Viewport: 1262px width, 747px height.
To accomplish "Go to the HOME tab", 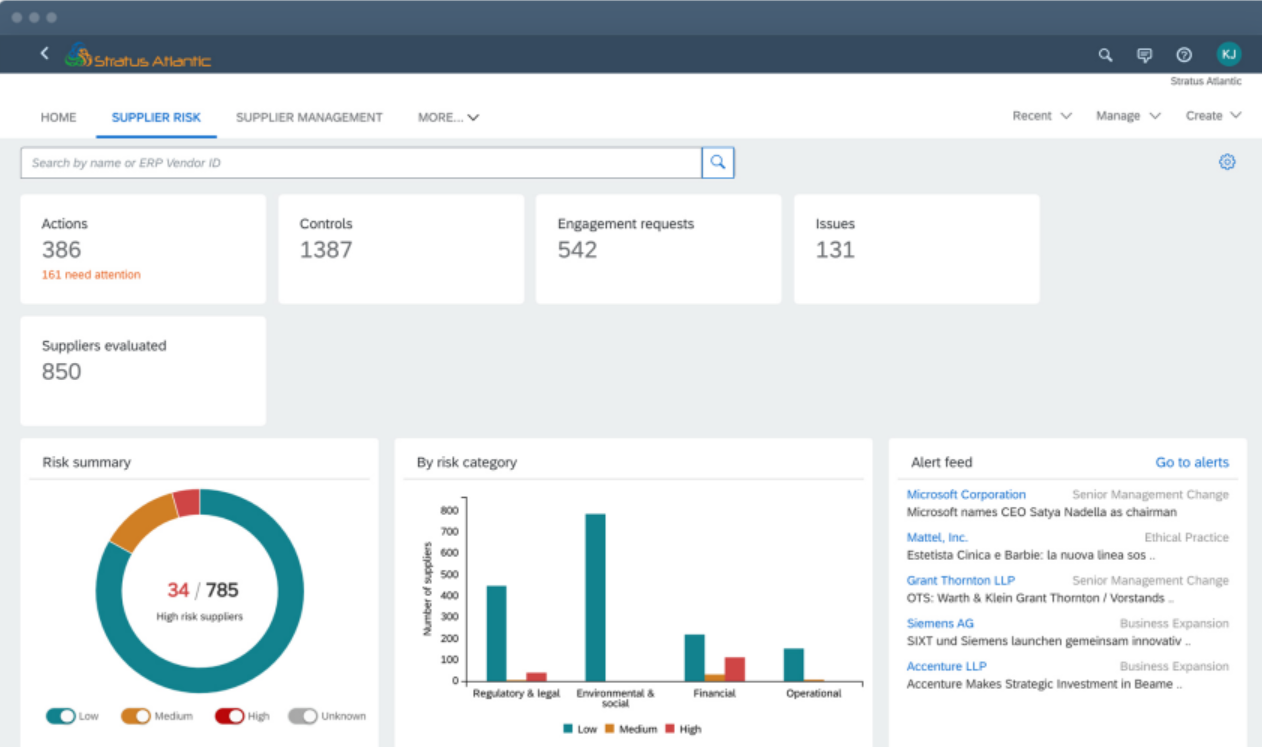I will click(58, 117).
